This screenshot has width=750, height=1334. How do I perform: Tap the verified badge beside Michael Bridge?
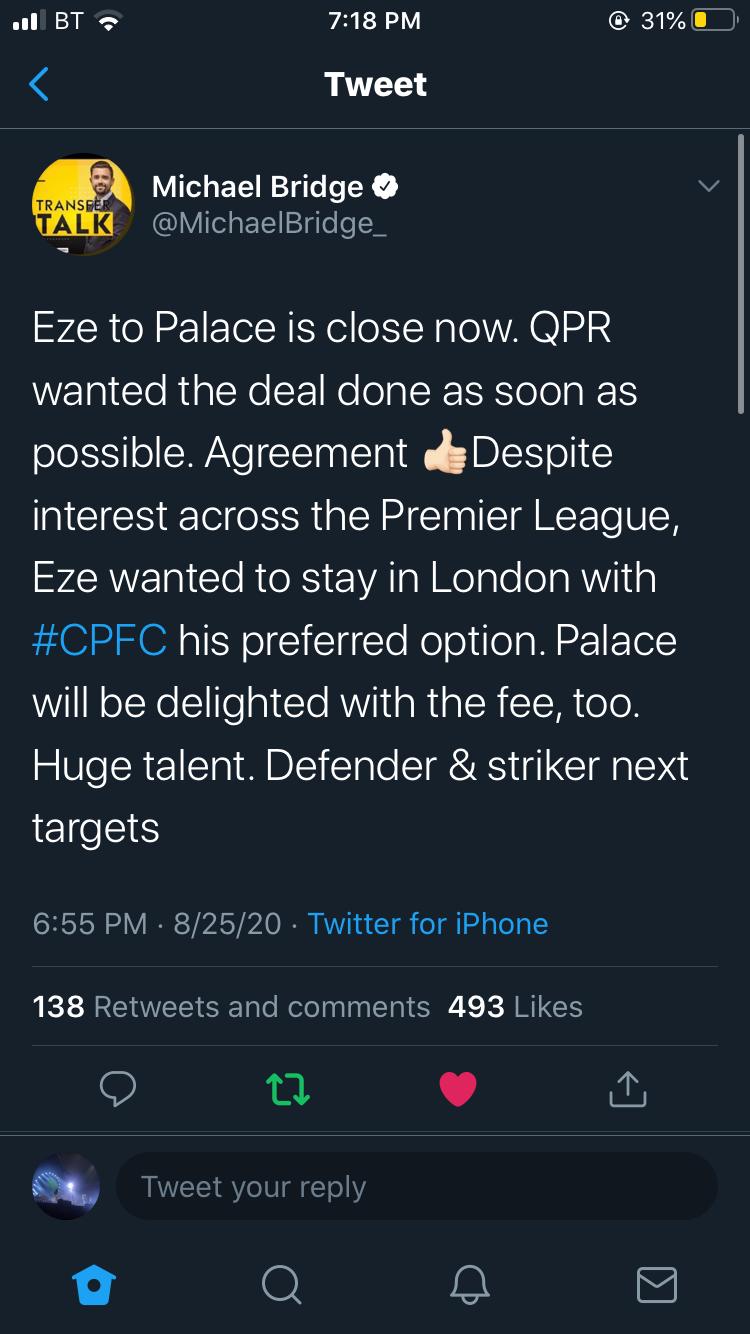pyautogui.click(x=387, y=186)
